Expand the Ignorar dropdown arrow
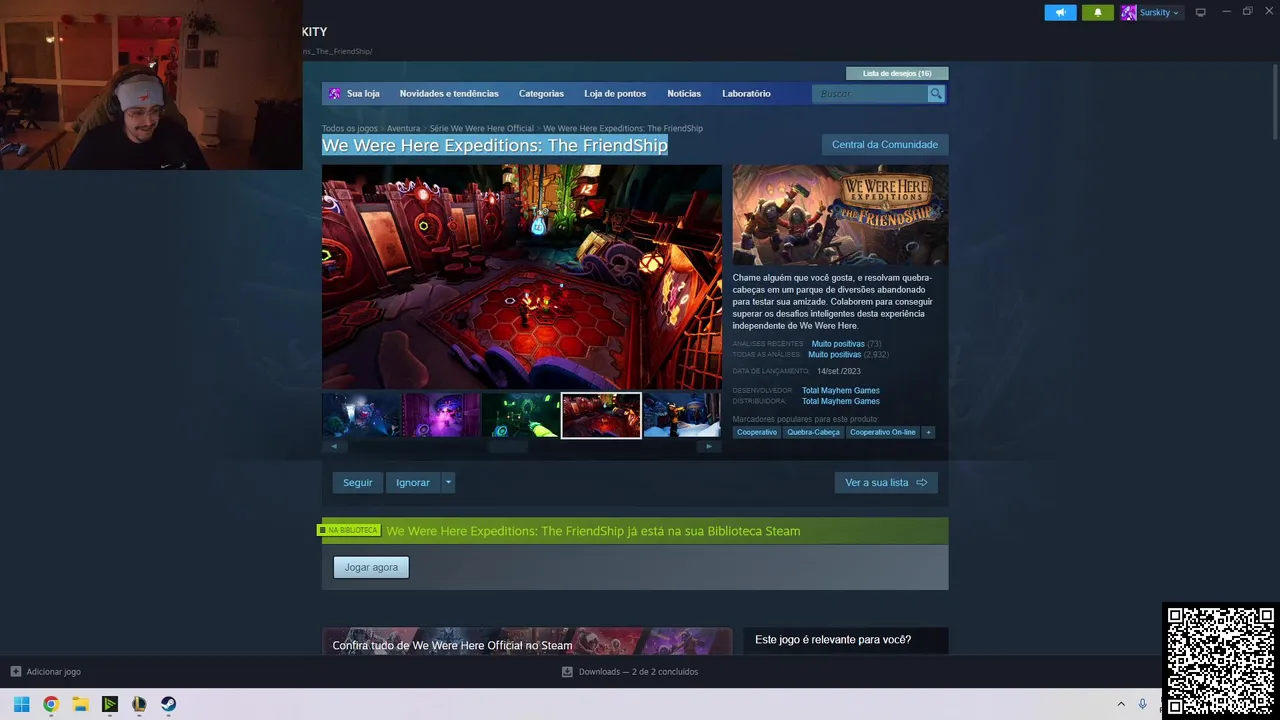1280x720 pixels. pyautogui.click(x=448, y=482)
